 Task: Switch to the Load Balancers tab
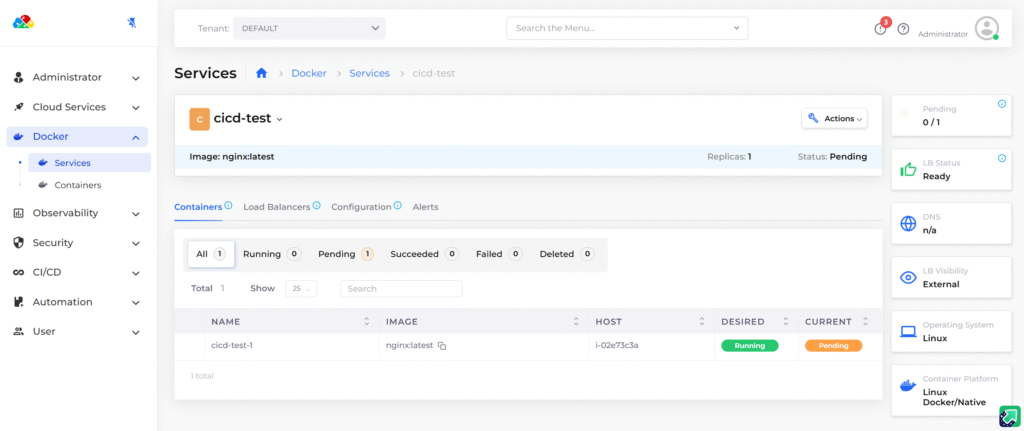tap(276, 207)
